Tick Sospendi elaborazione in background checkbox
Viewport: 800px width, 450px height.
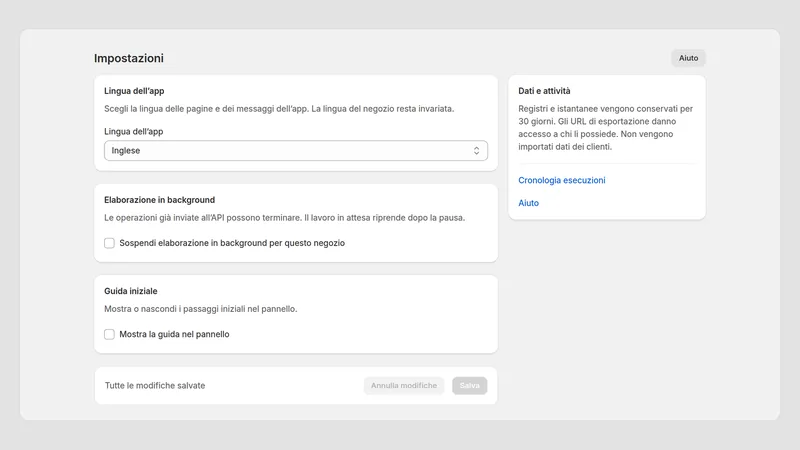tap(109, 243)
